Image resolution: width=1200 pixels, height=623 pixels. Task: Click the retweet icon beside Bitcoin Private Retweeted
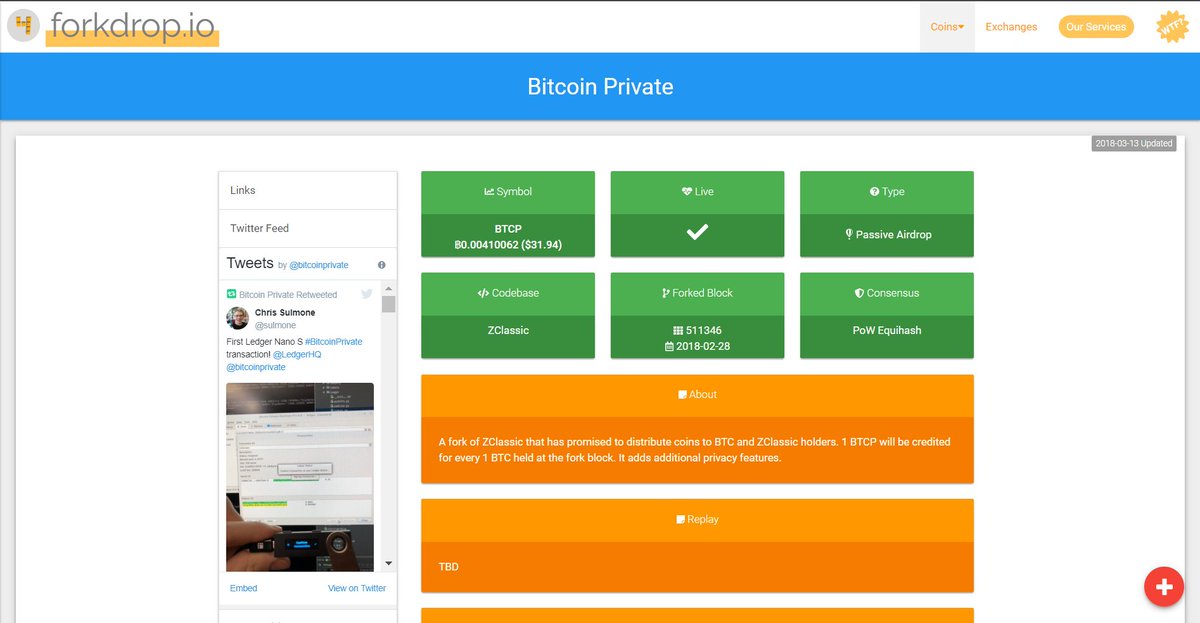click(x=231, y=295)
